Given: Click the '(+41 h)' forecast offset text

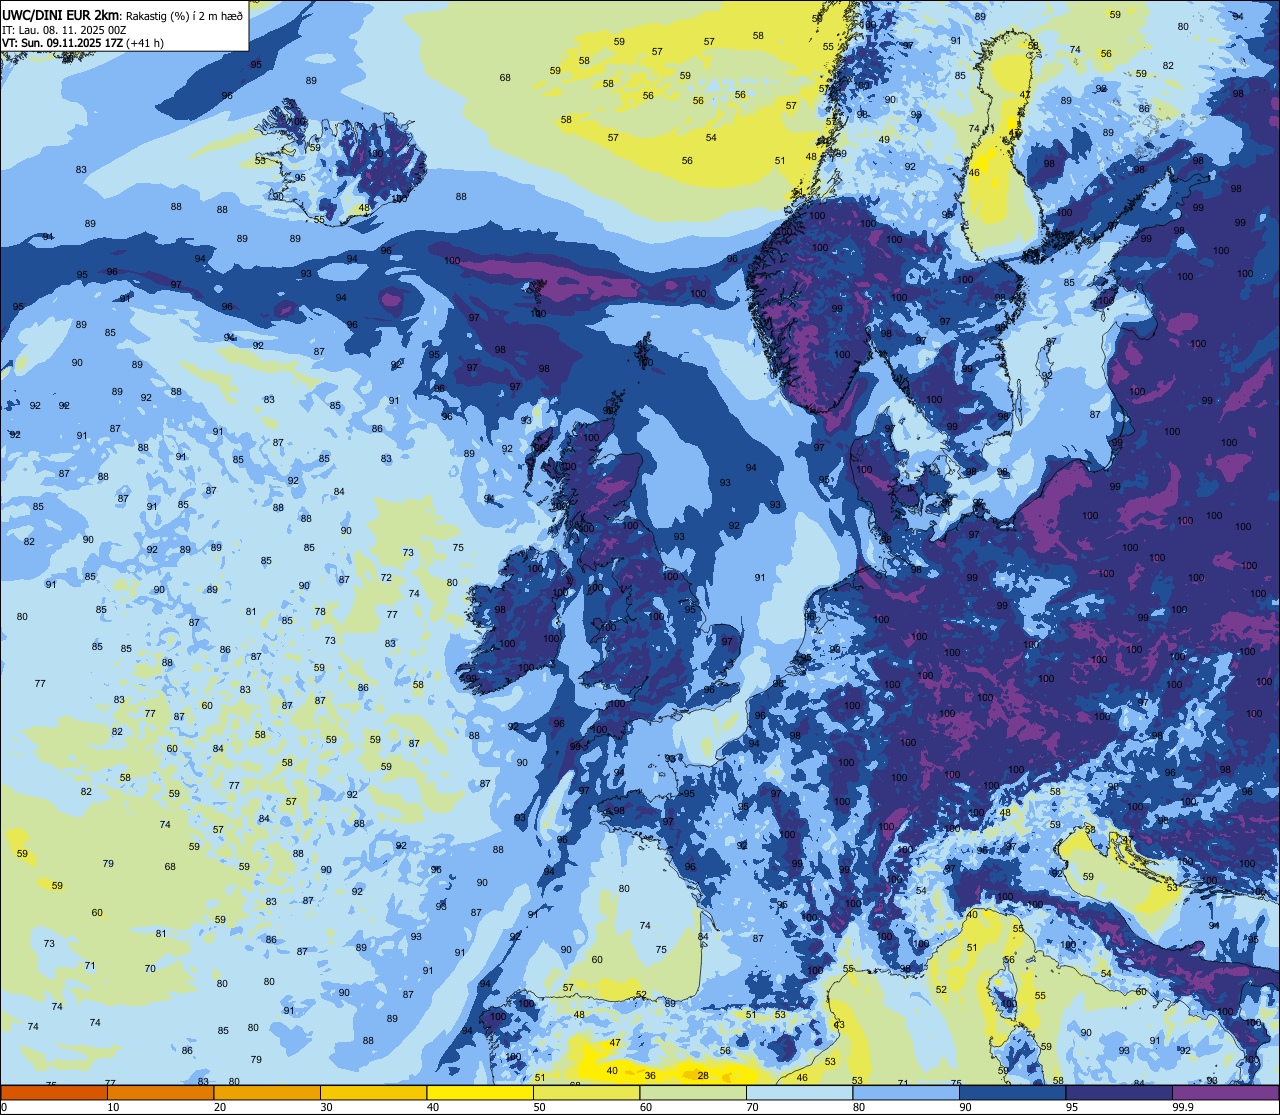Looking at the screenshot, I should [x=145, y=43].
